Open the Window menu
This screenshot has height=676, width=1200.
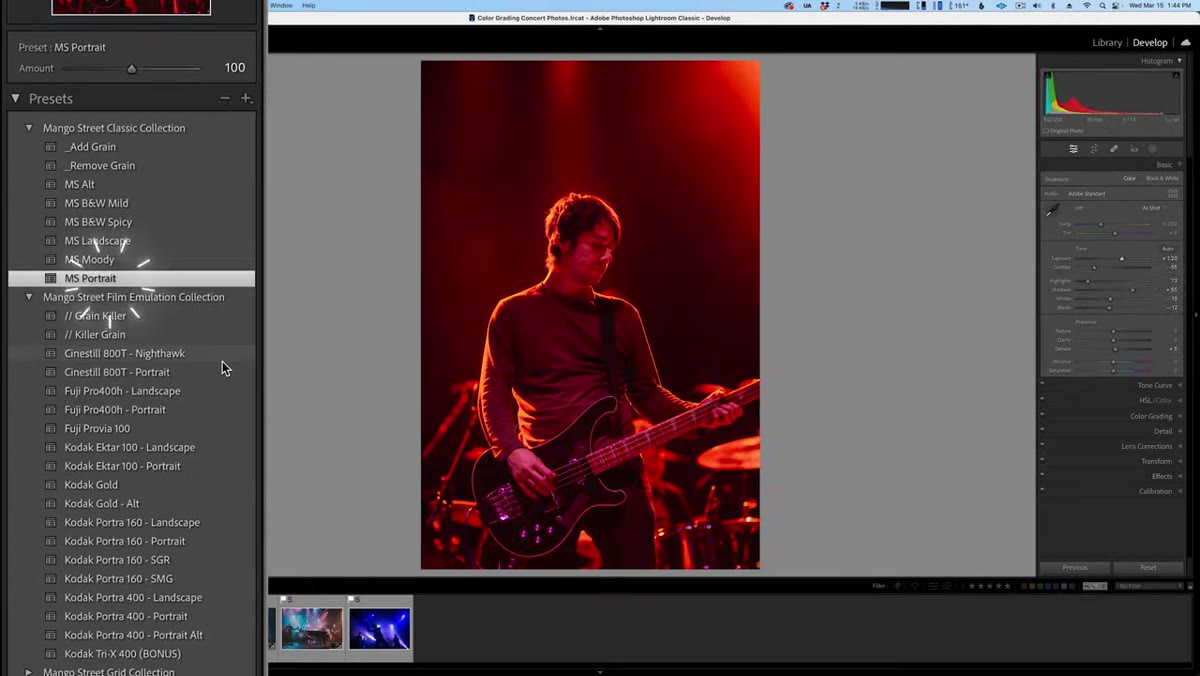(x=282, y=5)
